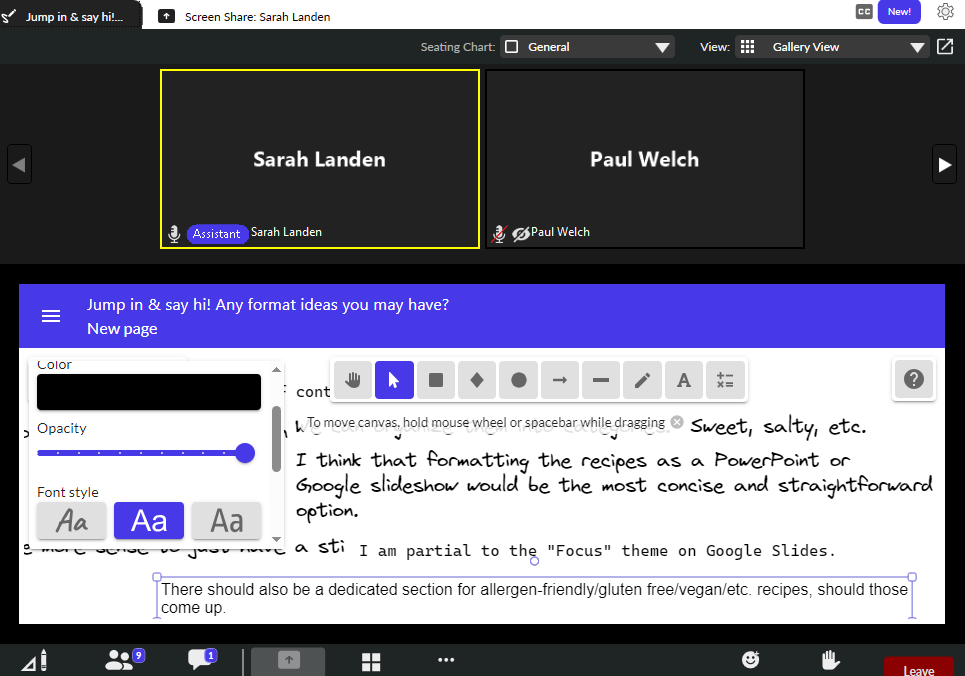Select Sarah Landen's video tile
Image resolution: width=965 pixels, height=676 pixels.
click(x=320, y=159)
